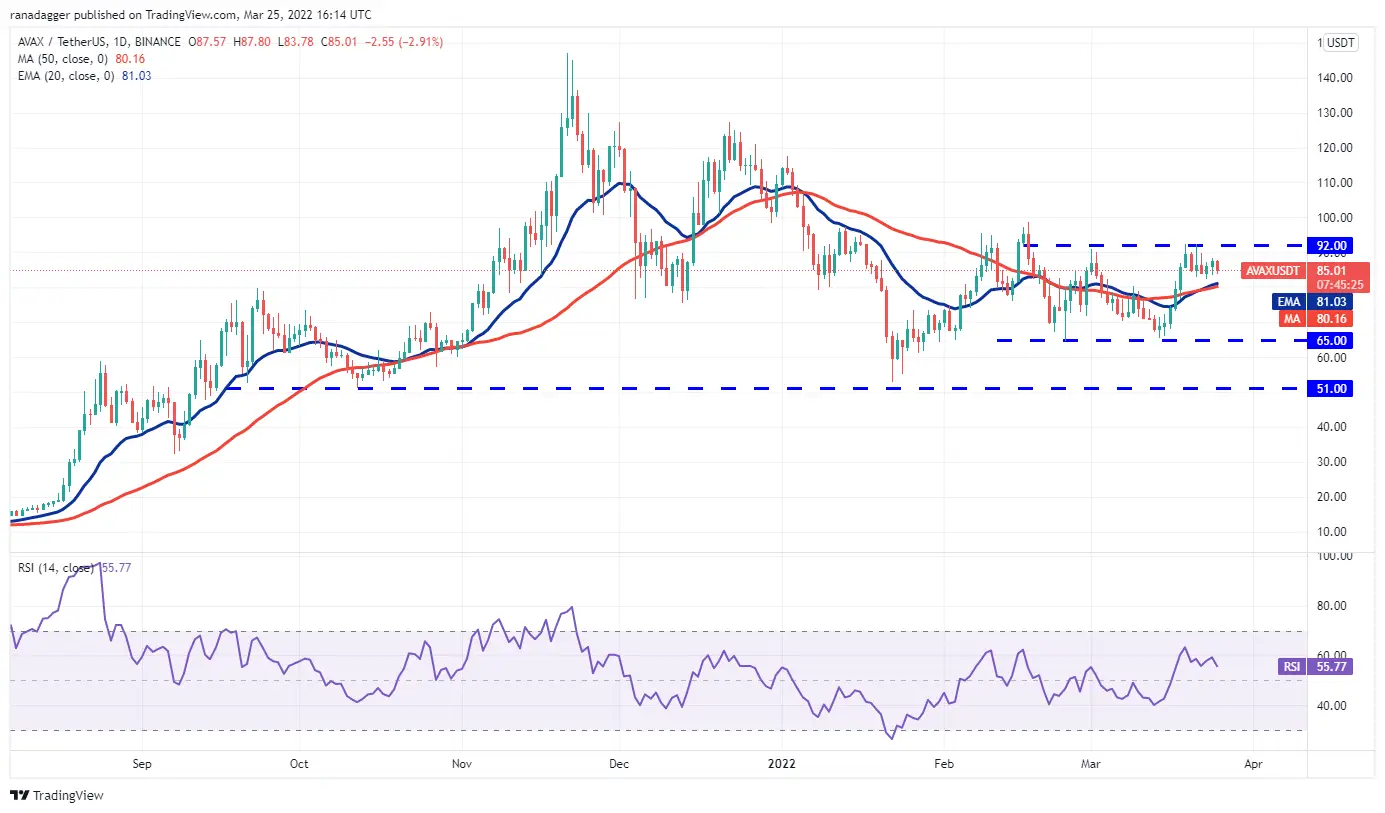The width and height of the screenshot is (1385, 813).
Task: Click the red AVAXUSDT symbol tag
Action: pyautogui.click(x=1275, y=270)
